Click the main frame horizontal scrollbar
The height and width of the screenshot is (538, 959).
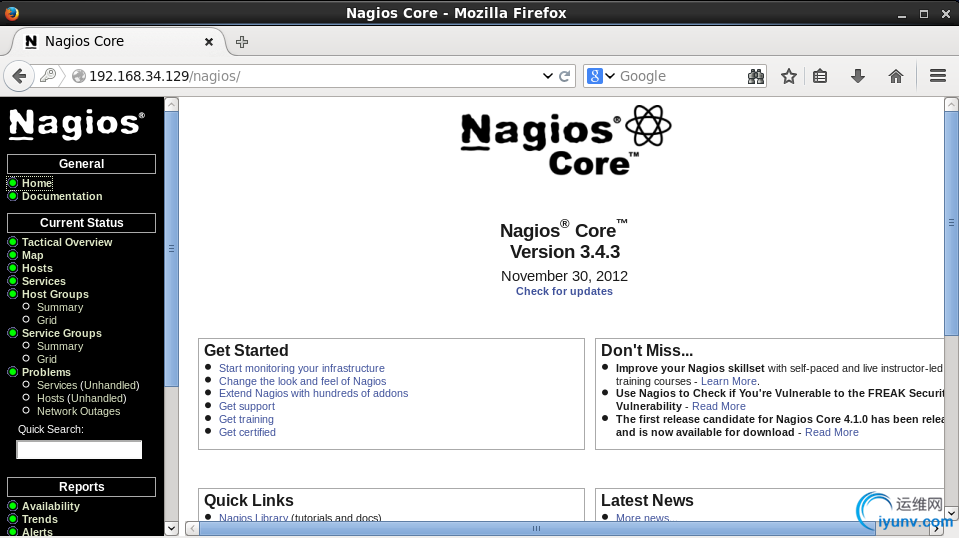coord(536,528)
